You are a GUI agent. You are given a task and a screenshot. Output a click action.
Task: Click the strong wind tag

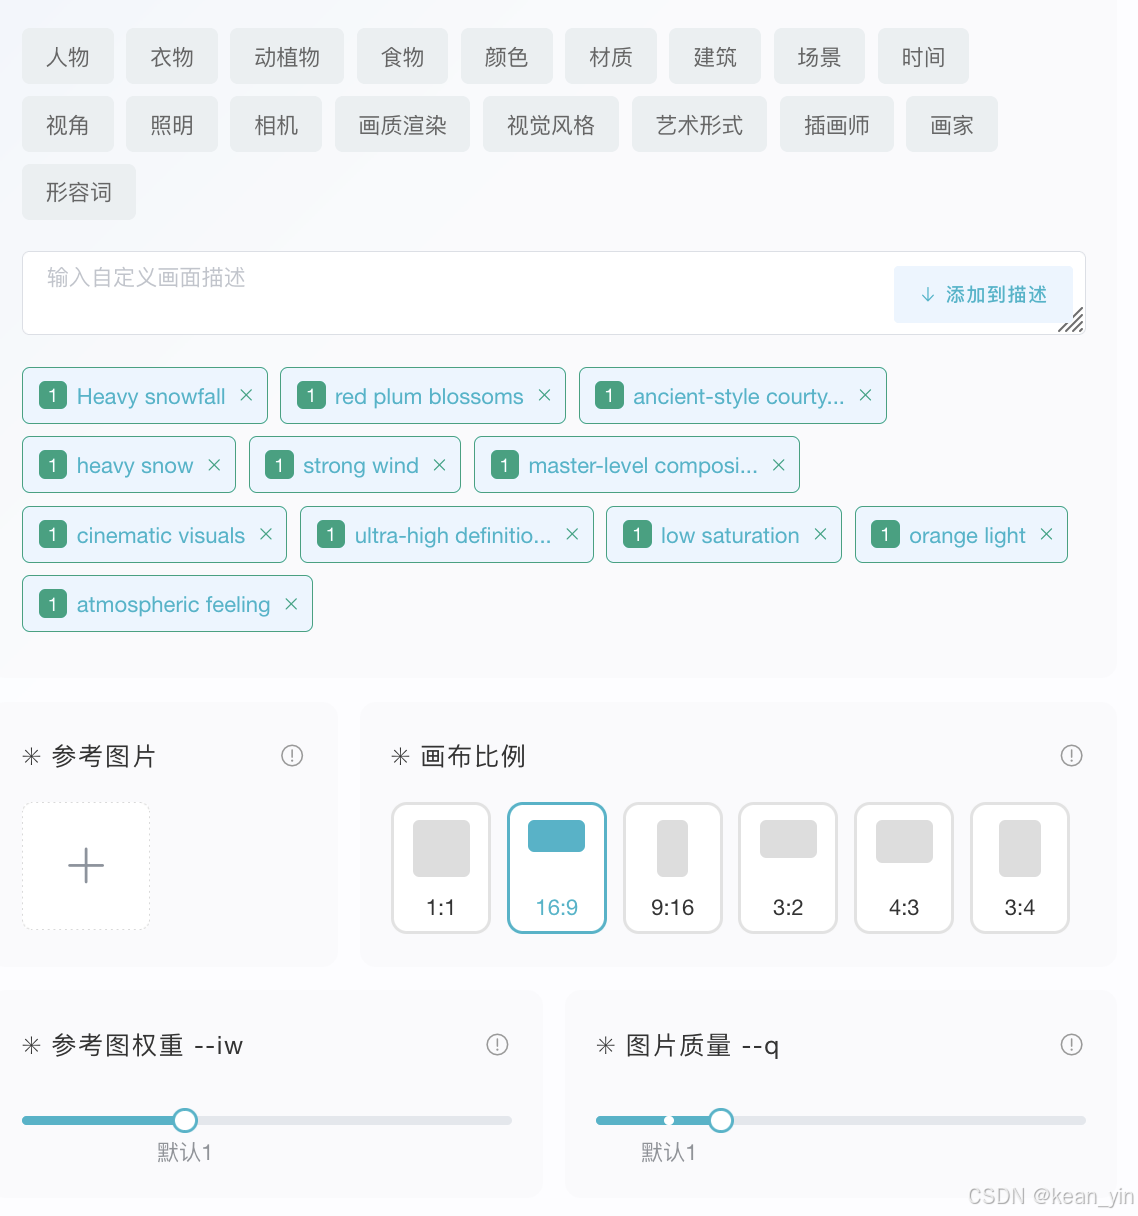pyautogui.click(x=360, y=465)
